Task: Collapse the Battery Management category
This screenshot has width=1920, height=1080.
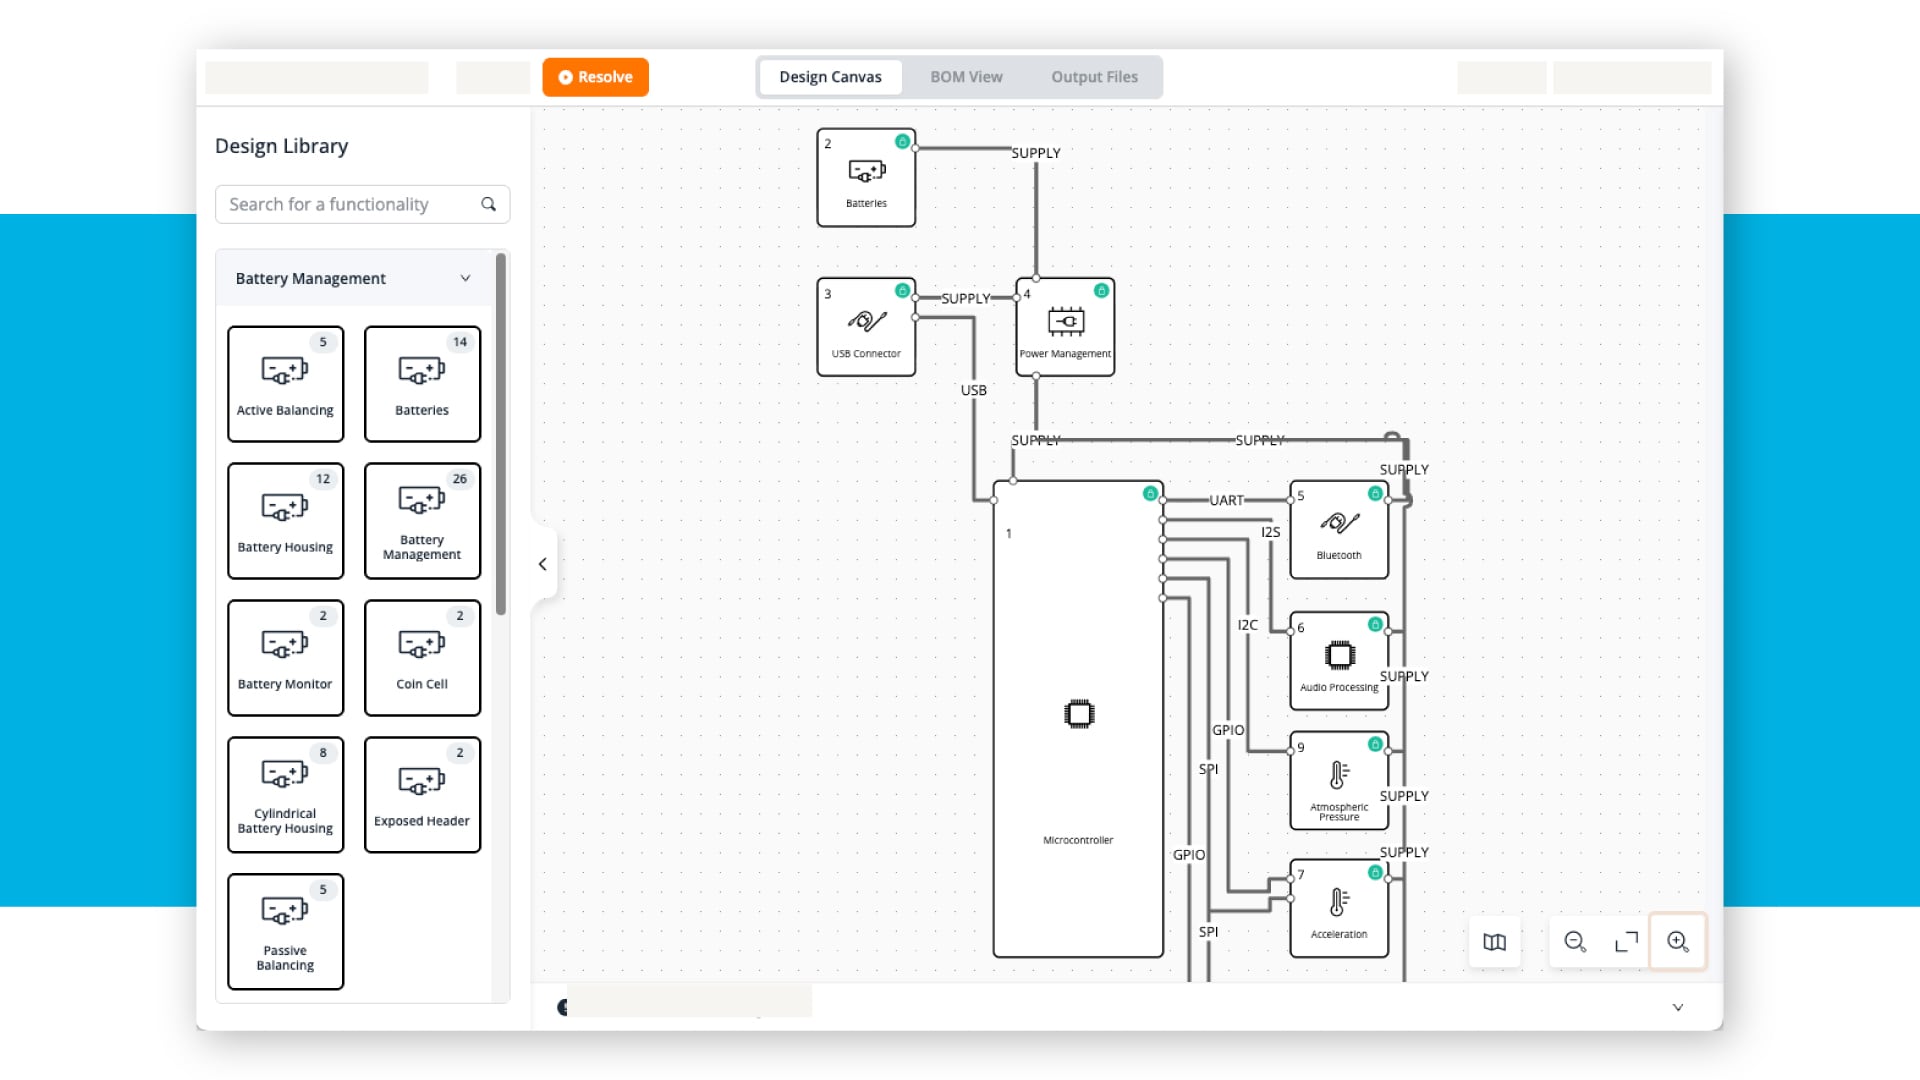Action: tap(465, 278)
